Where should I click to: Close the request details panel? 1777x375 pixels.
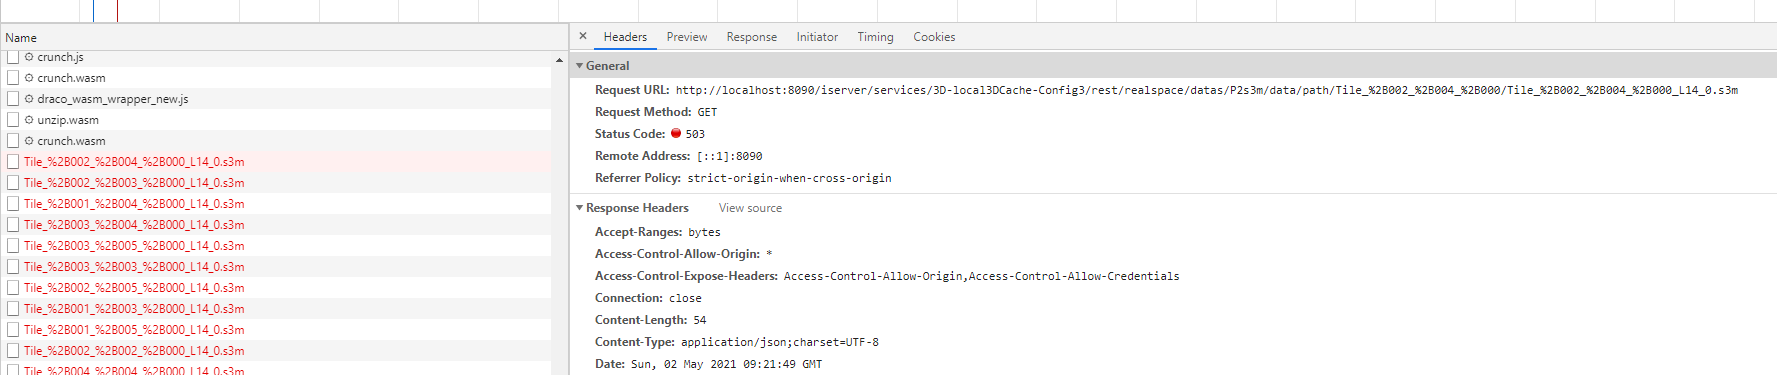coord(583,36)
